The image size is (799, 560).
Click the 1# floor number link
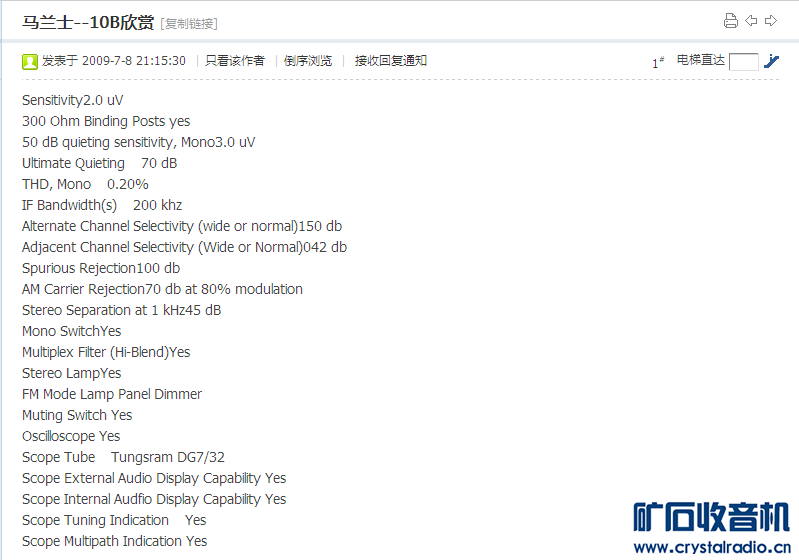tap(658, 62)
